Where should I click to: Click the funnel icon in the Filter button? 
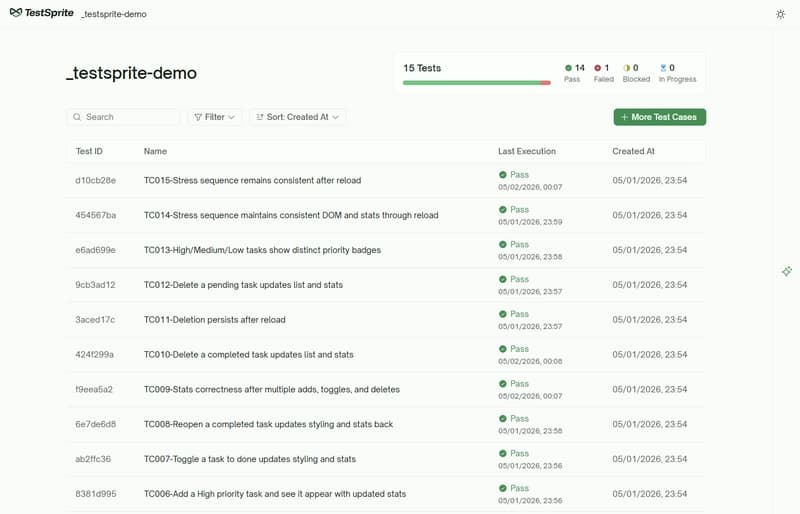click(x=198, y=117)
